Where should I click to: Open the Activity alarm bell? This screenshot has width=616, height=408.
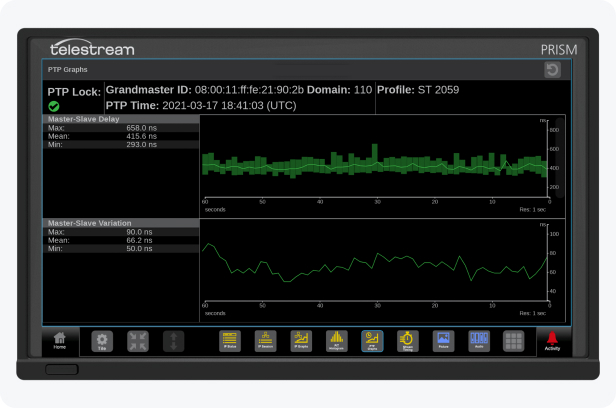(x=552, y=340)
